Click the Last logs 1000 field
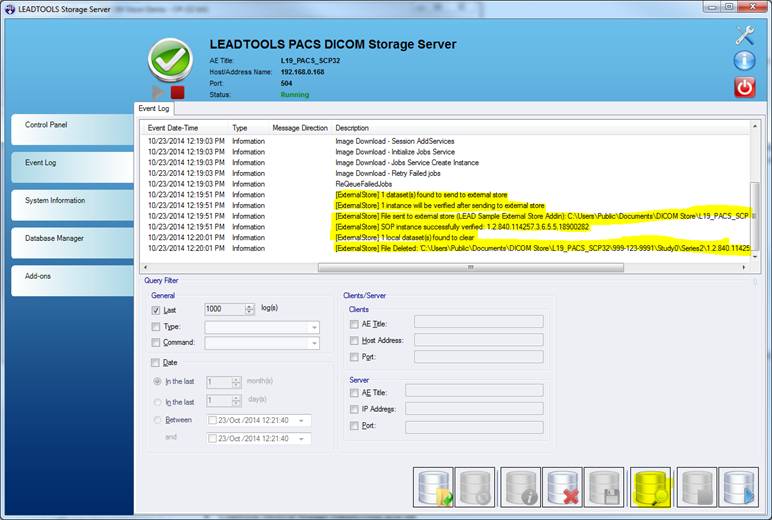Image resolution: width=772 pixels, height=520 pixels. pyautogui.click(x=225, y=309)
